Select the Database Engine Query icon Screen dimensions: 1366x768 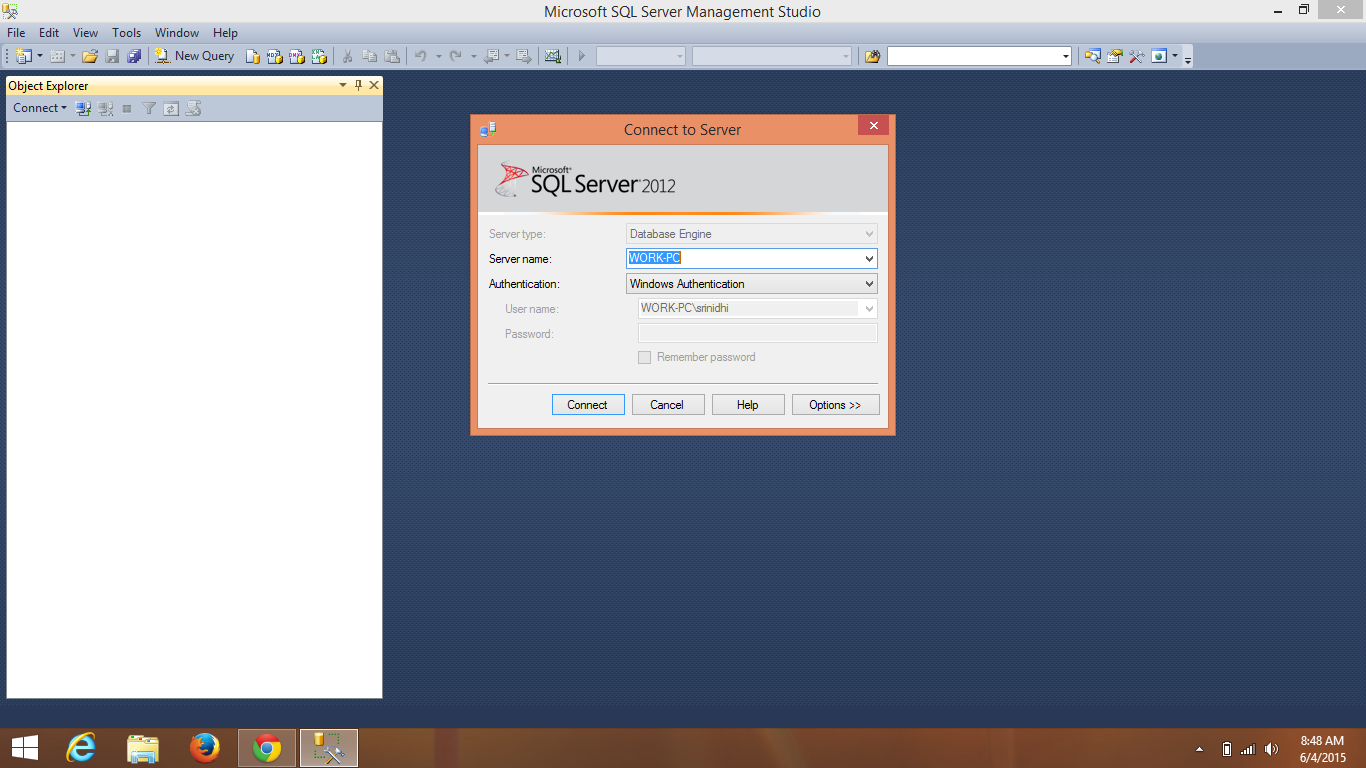(x=253, y=55)
